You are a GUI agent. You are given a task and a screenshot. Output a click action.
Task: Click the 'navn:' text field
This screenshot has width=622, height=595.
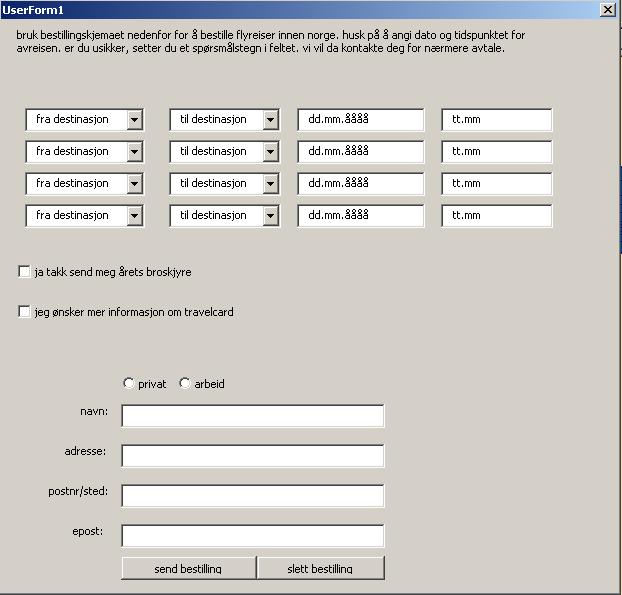click(253, 416)
